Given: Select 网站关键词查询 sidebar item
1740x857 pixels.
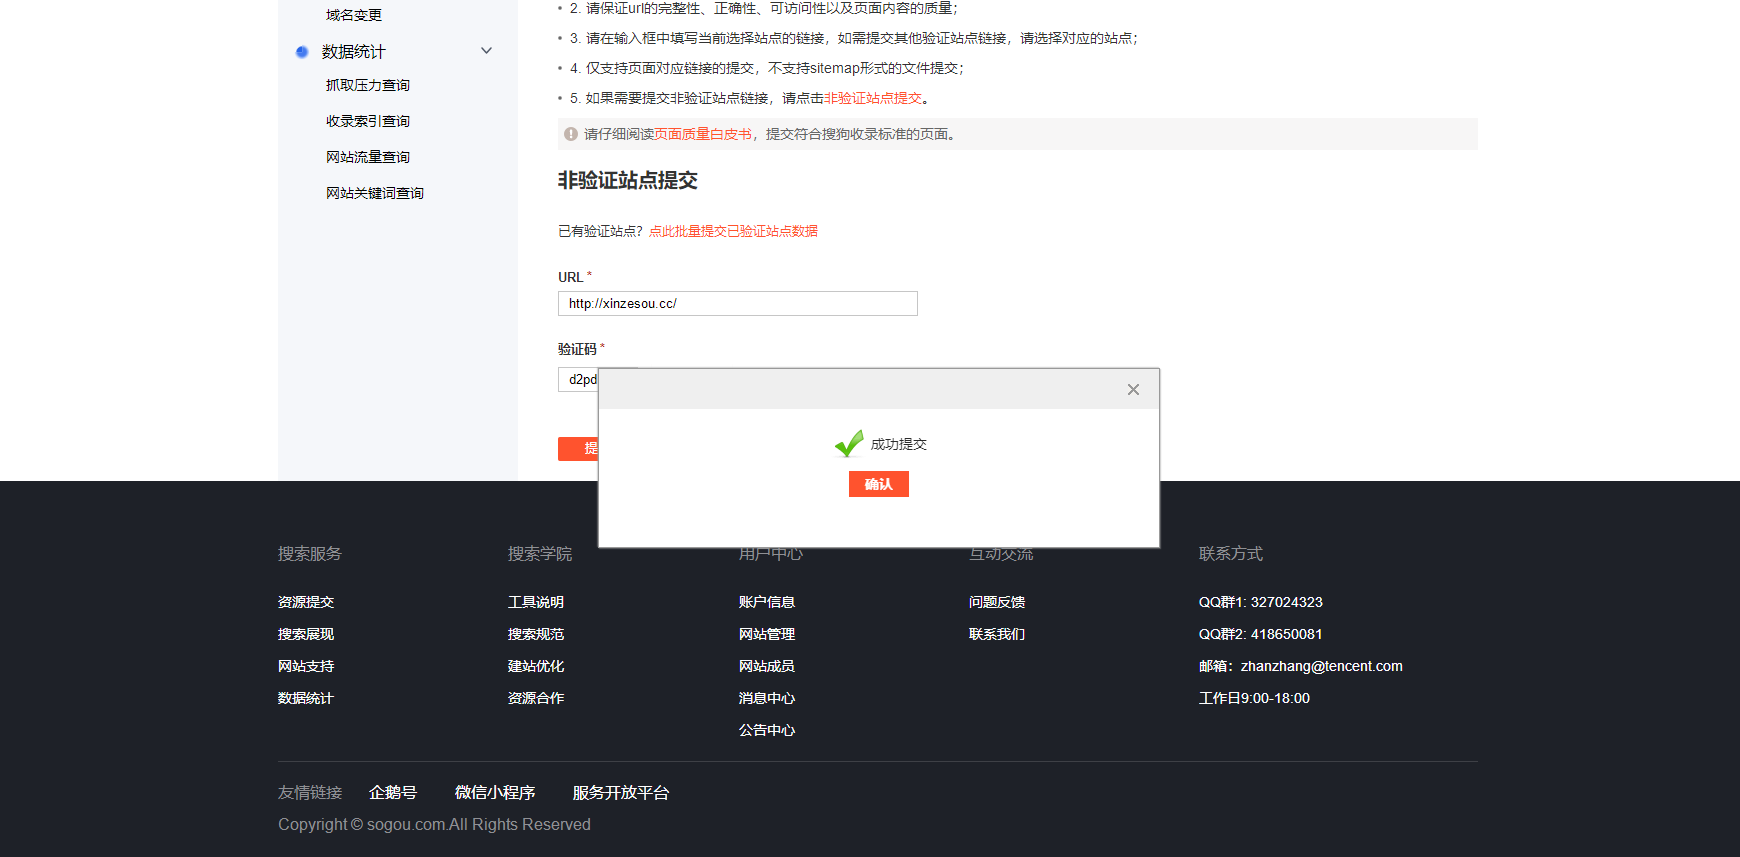Looking at the screenshot, I should tap(375, 193).
